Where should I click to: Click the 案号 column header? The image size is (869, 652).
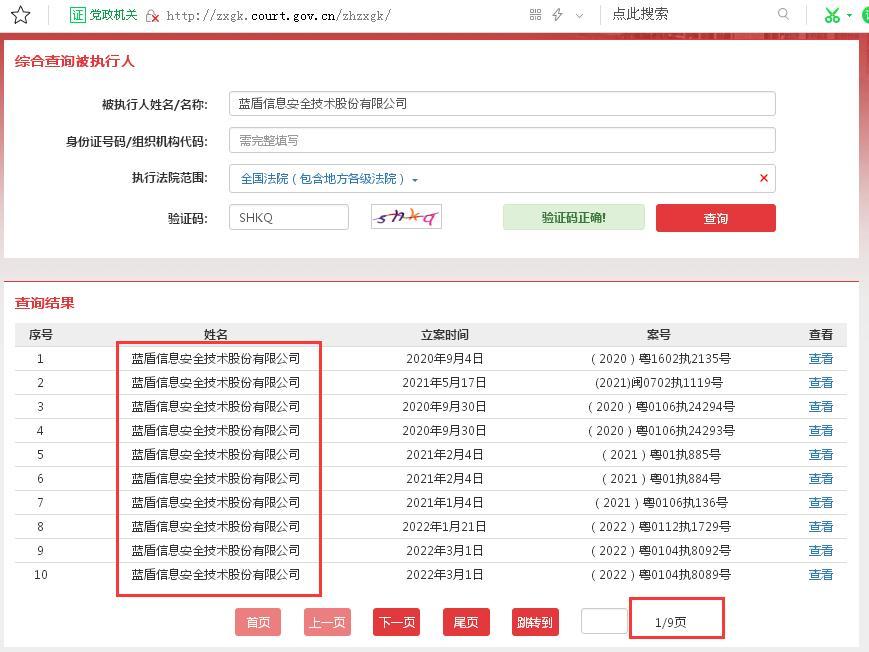coord(659,334)
